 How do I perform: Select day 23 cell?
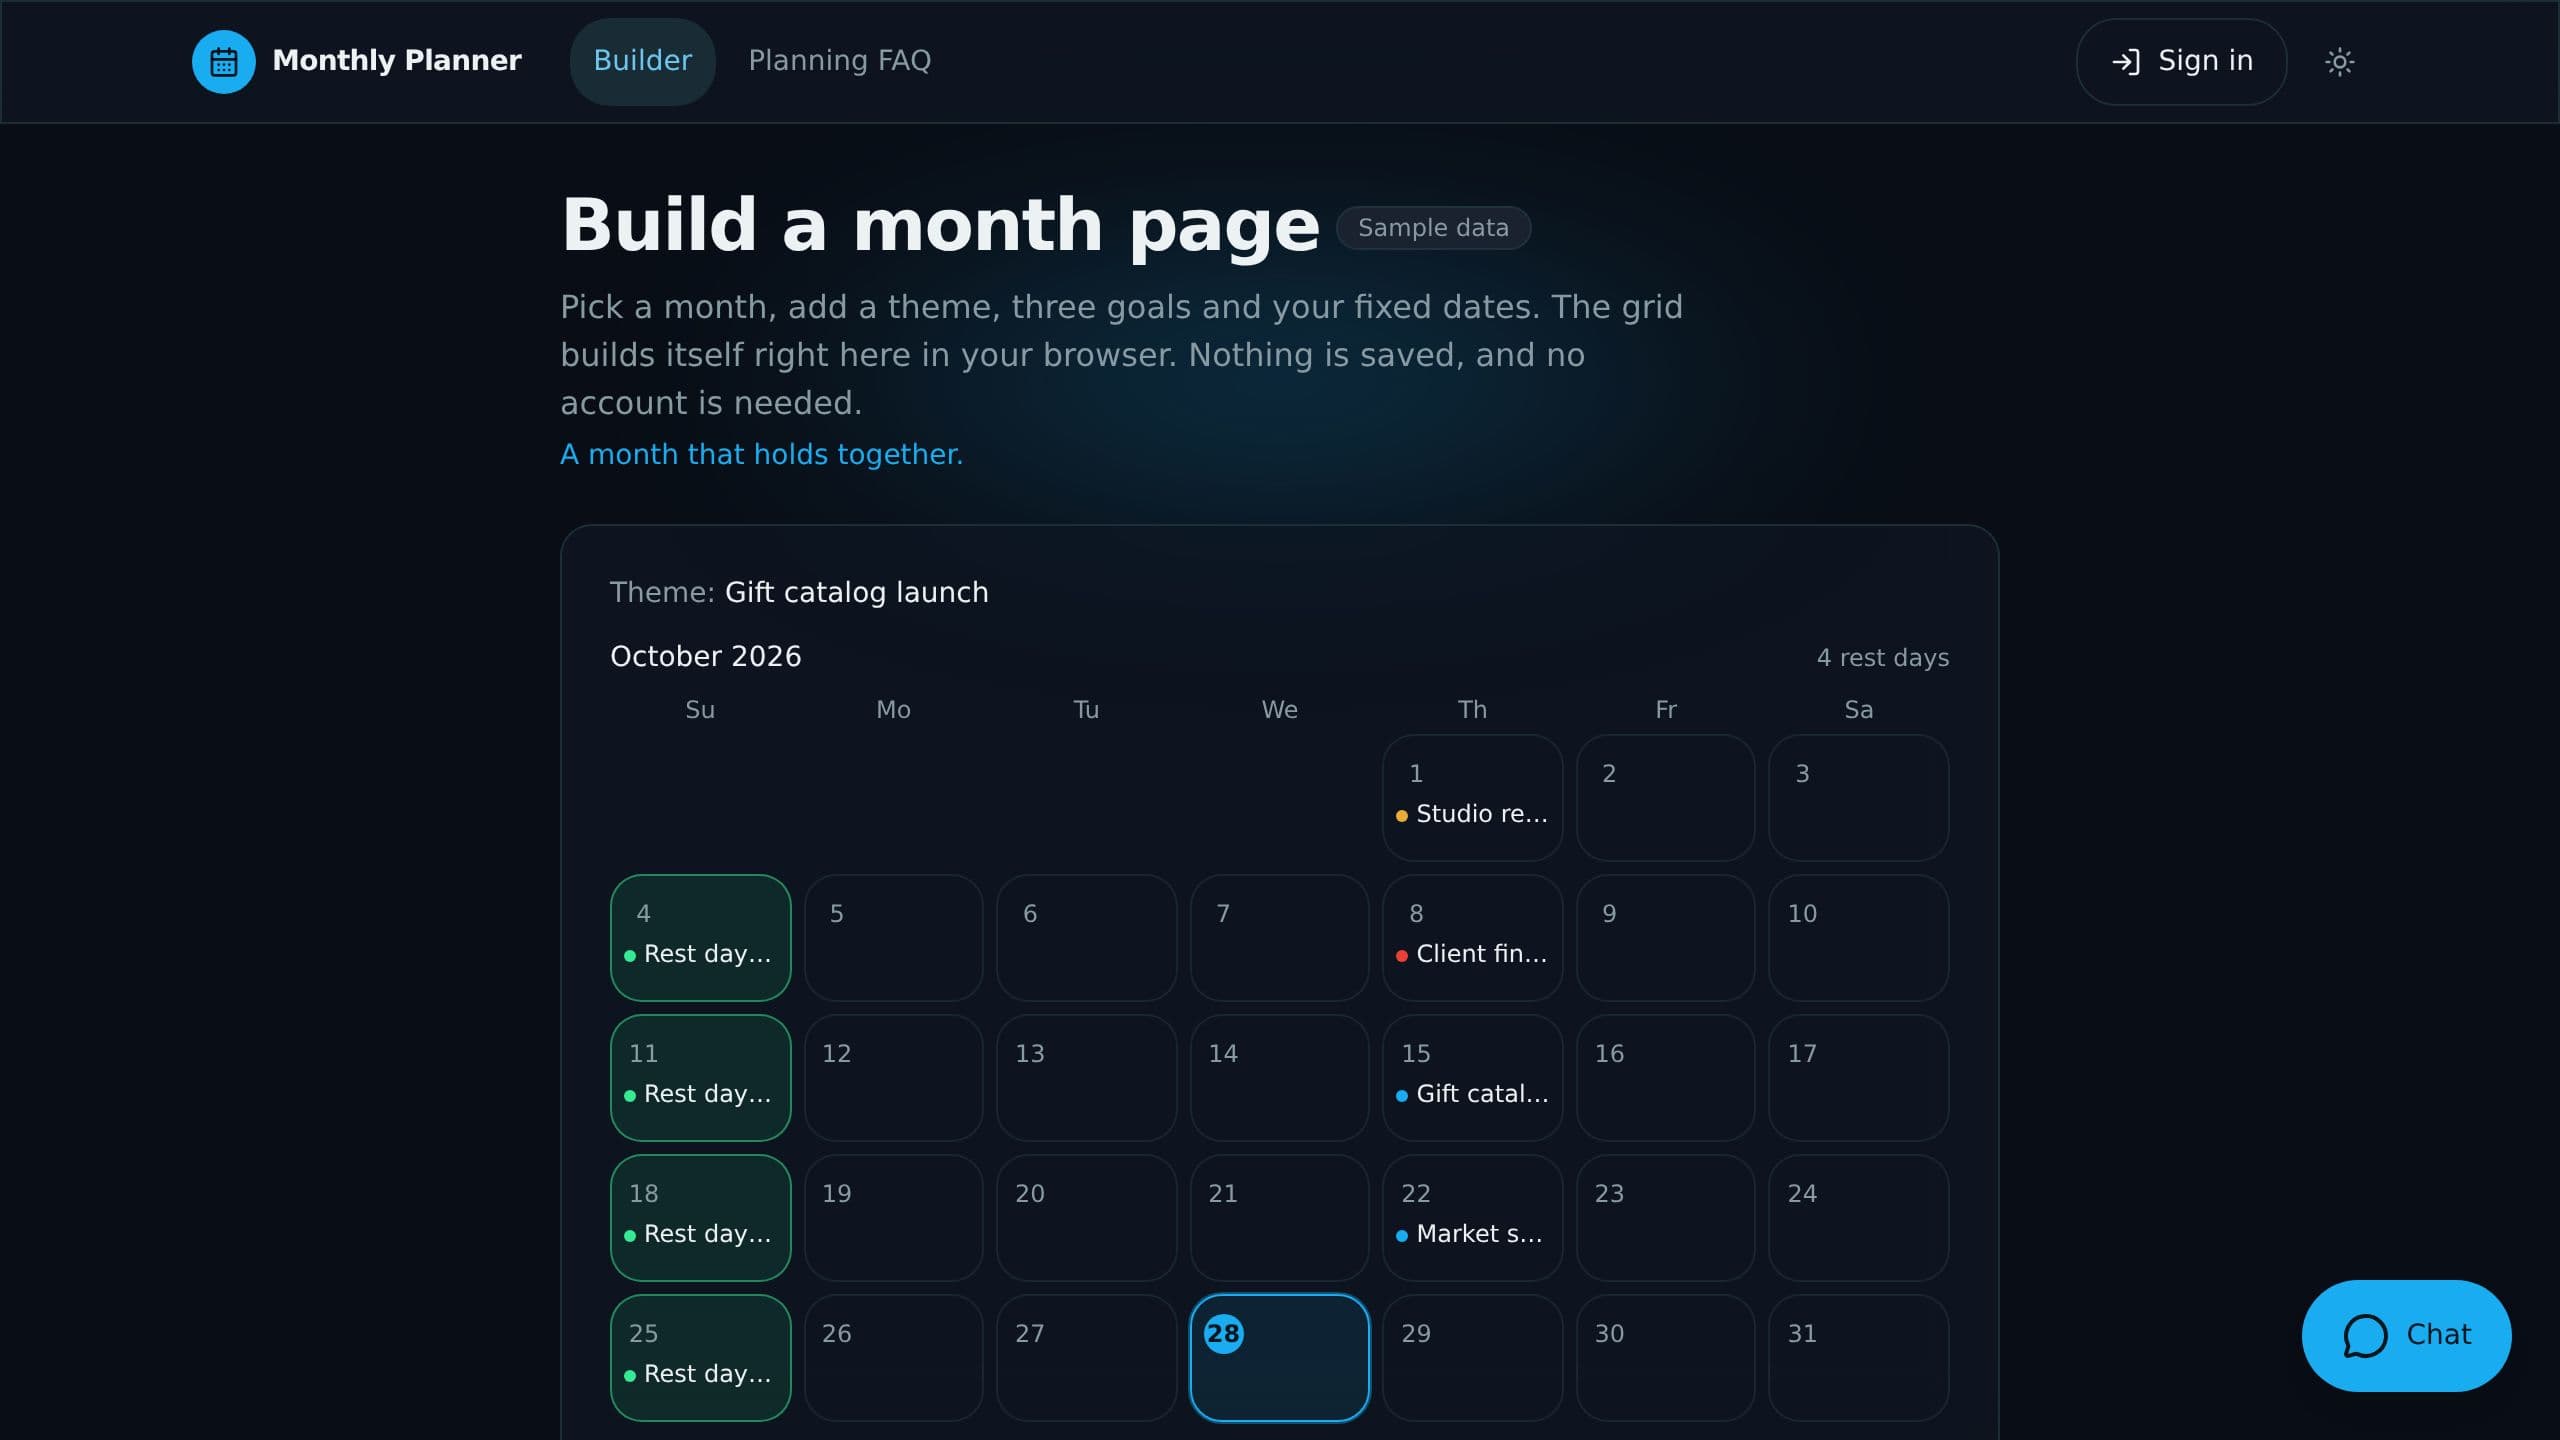pyautogui.click(x=1665, y=1217)
